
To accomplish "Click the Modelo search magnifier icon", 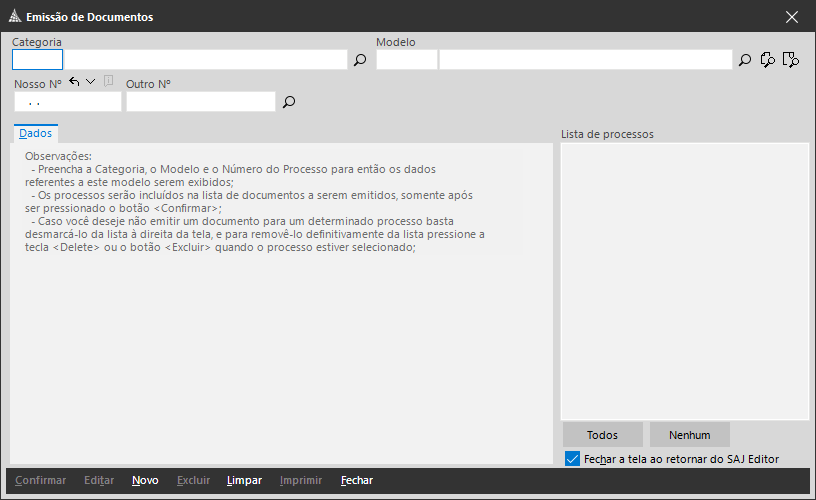I will [745, 60].
